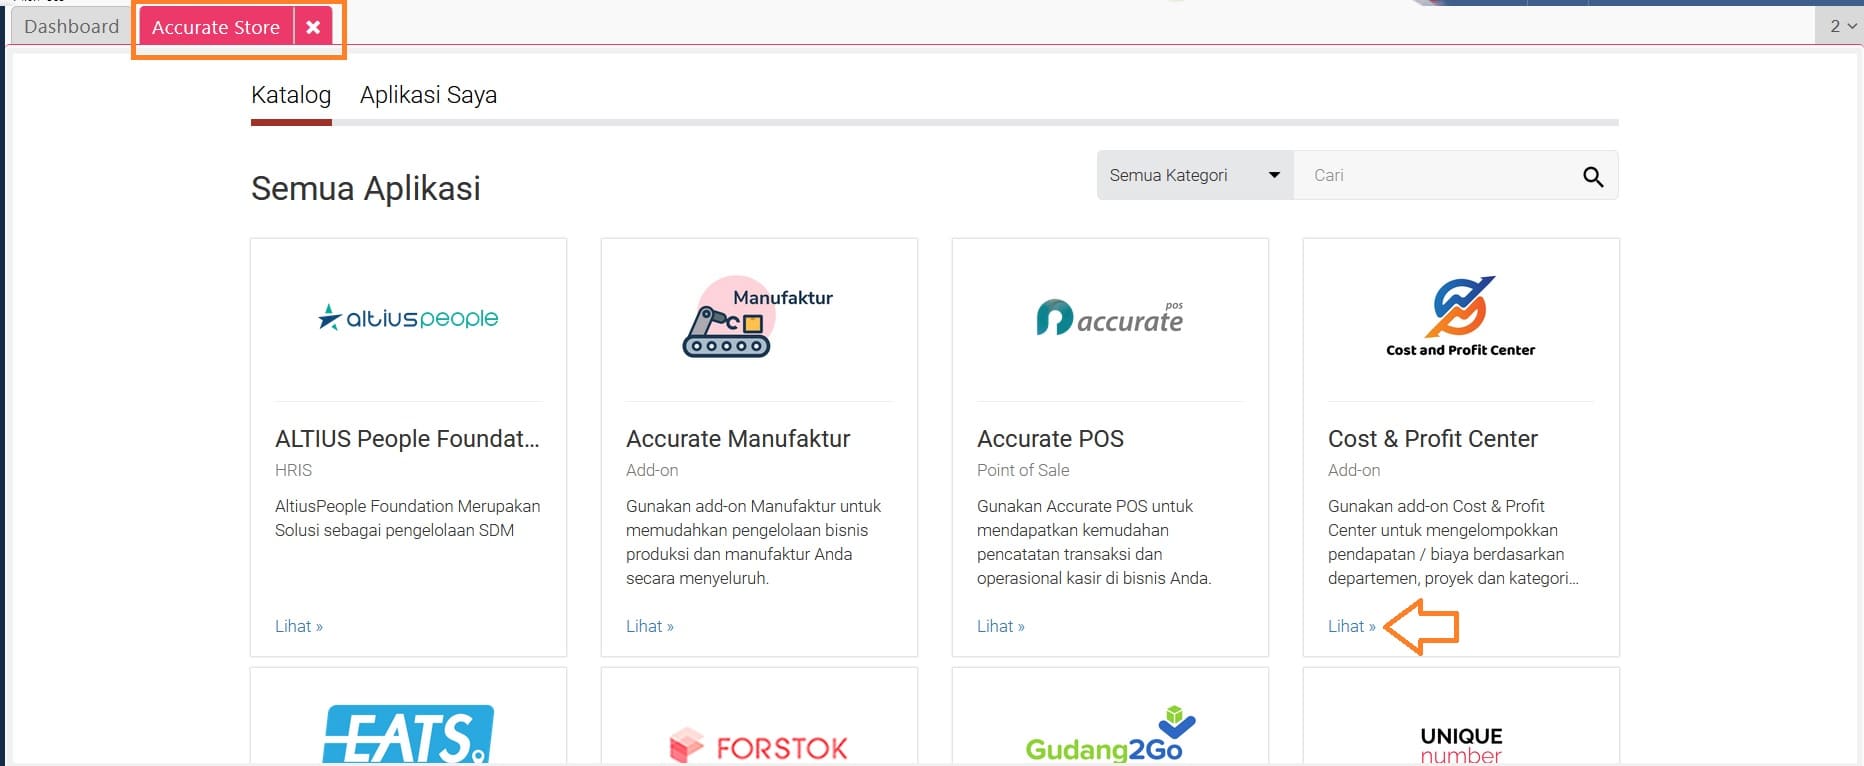This screenshot has width=1864, height=766.
Task: Click the Accurate POS logo
Action: [x=1110, y=317]
